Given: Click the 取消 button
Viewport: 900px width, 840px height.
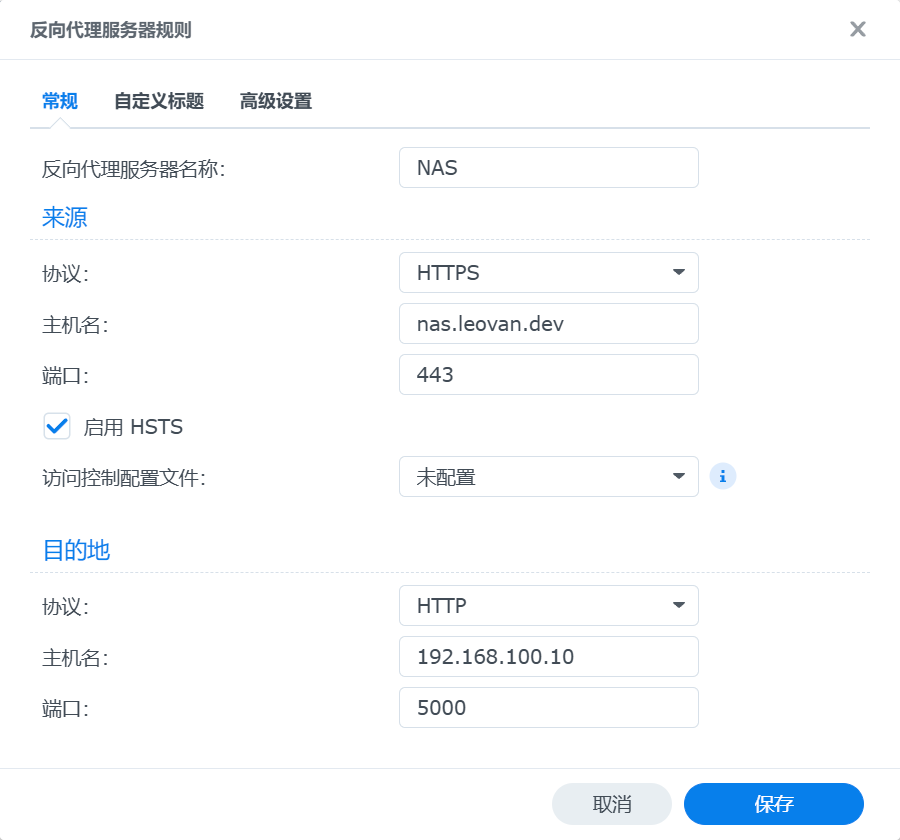Looking at the screenshot, I should click(x=611, y=803).
